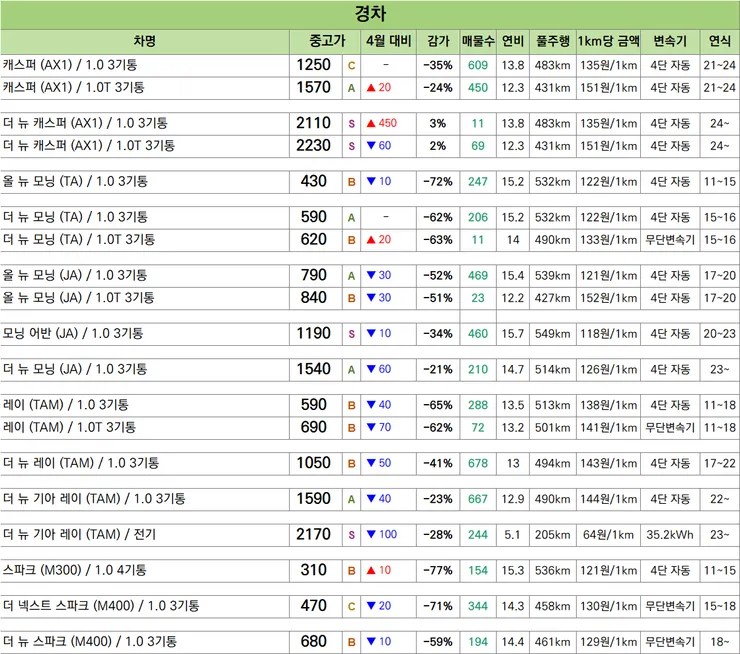Click the battery value 35.2kWh

click(670, 535)
